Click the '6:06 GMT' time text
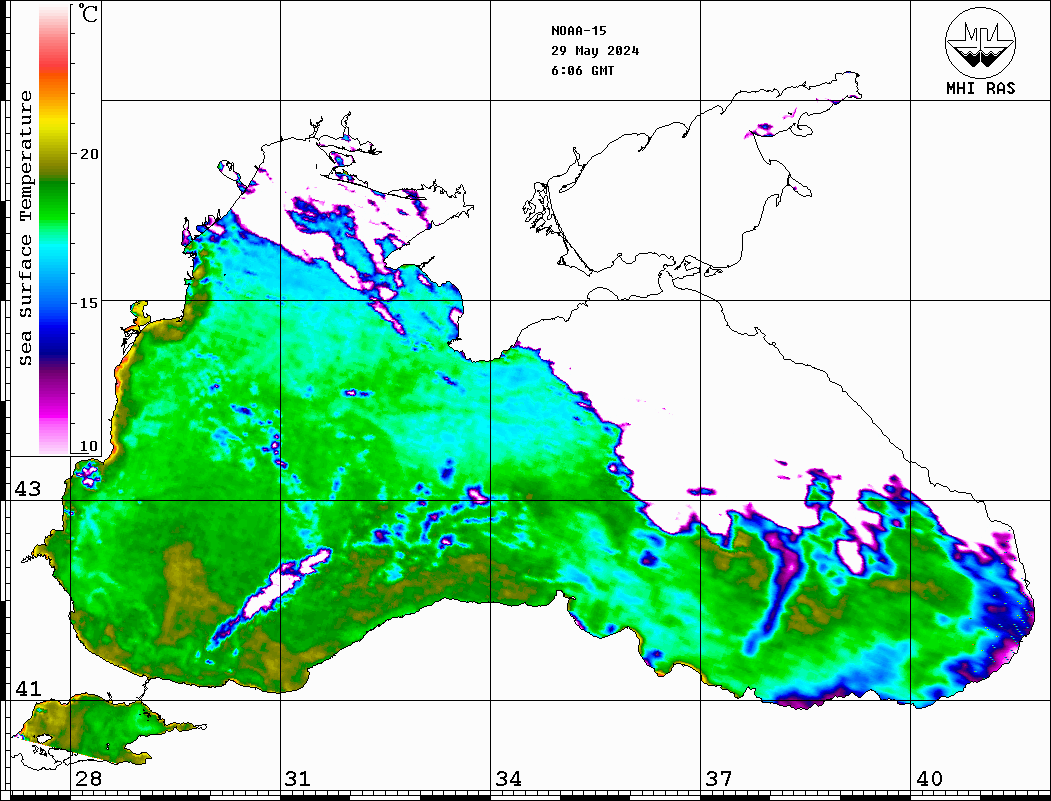Viewport: 1051px width, 801px height. pos(583,71)
